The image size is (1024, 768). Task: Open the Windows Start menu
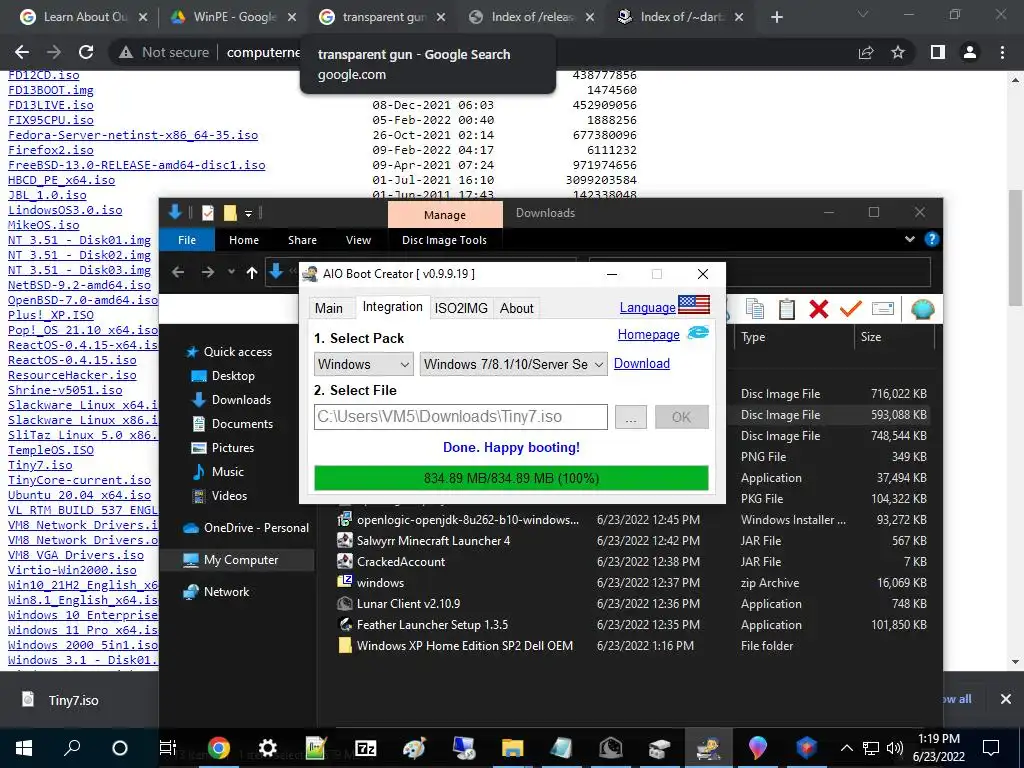click(x=24, y=748)
